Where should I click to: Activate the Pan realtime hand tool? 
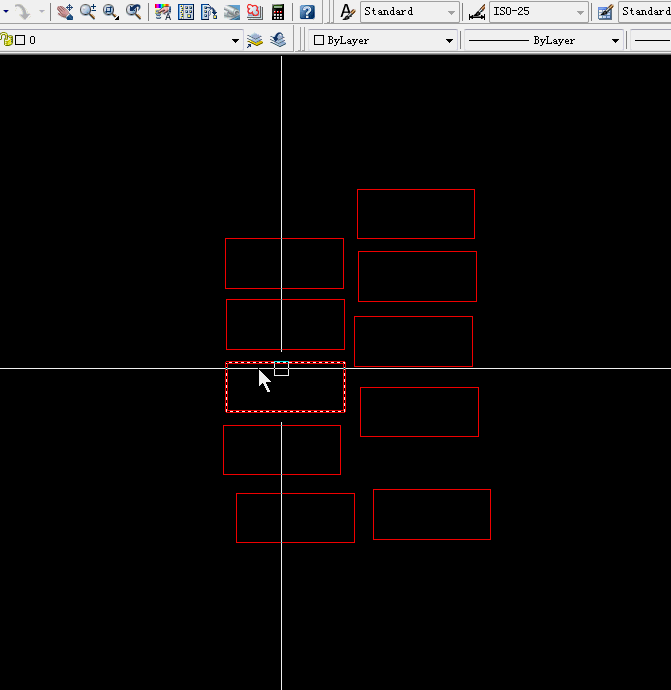point(65,12)
